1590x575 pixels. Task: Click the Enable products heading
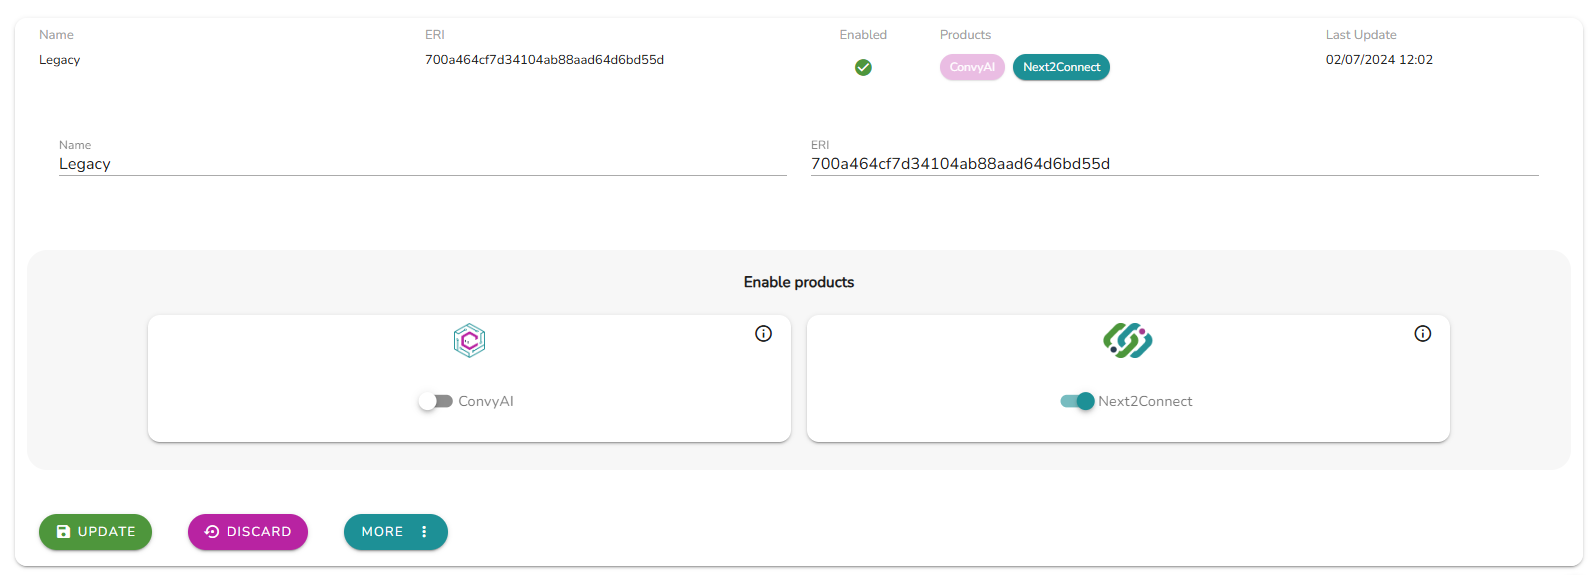click(x=799, y=282)
